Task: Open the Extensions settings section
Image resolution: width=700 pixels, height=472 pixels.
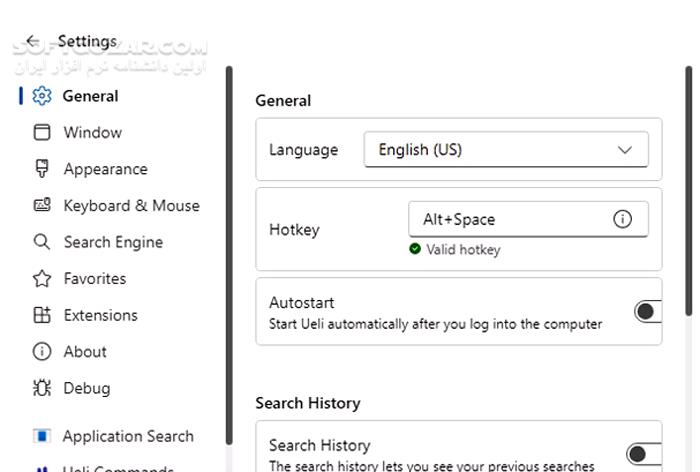Action: pos(116,315)
